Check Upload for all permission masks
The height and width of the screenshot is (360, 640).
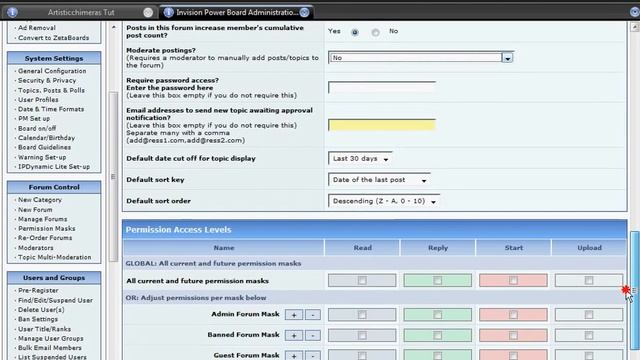tap(589, 280)
